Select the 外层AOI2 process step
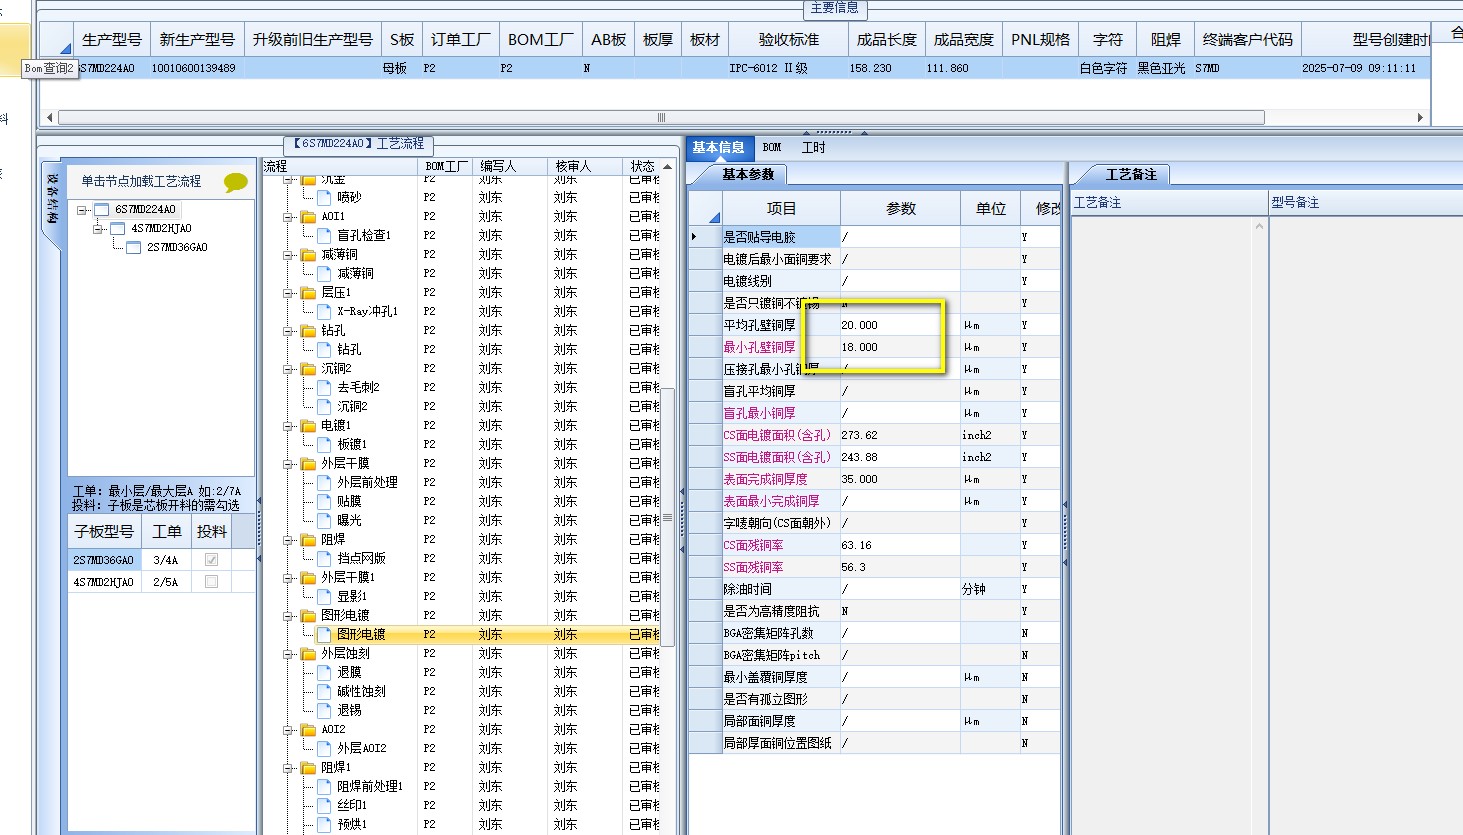The width and height of the screenshot is (1463, 835). tap(361, 749)
